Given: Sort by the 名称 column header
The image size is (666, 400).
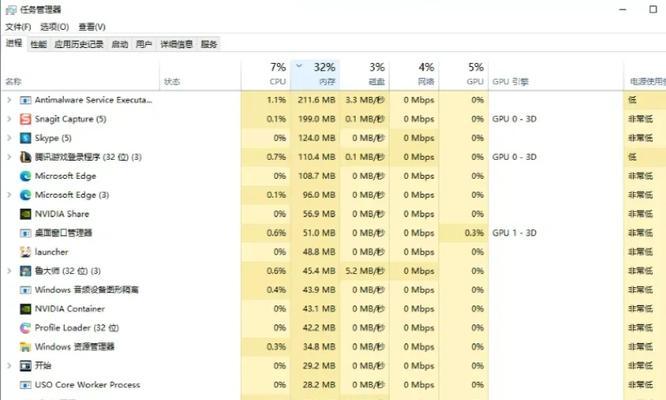Looking at the screenshot, I should [x=80, y=75].
